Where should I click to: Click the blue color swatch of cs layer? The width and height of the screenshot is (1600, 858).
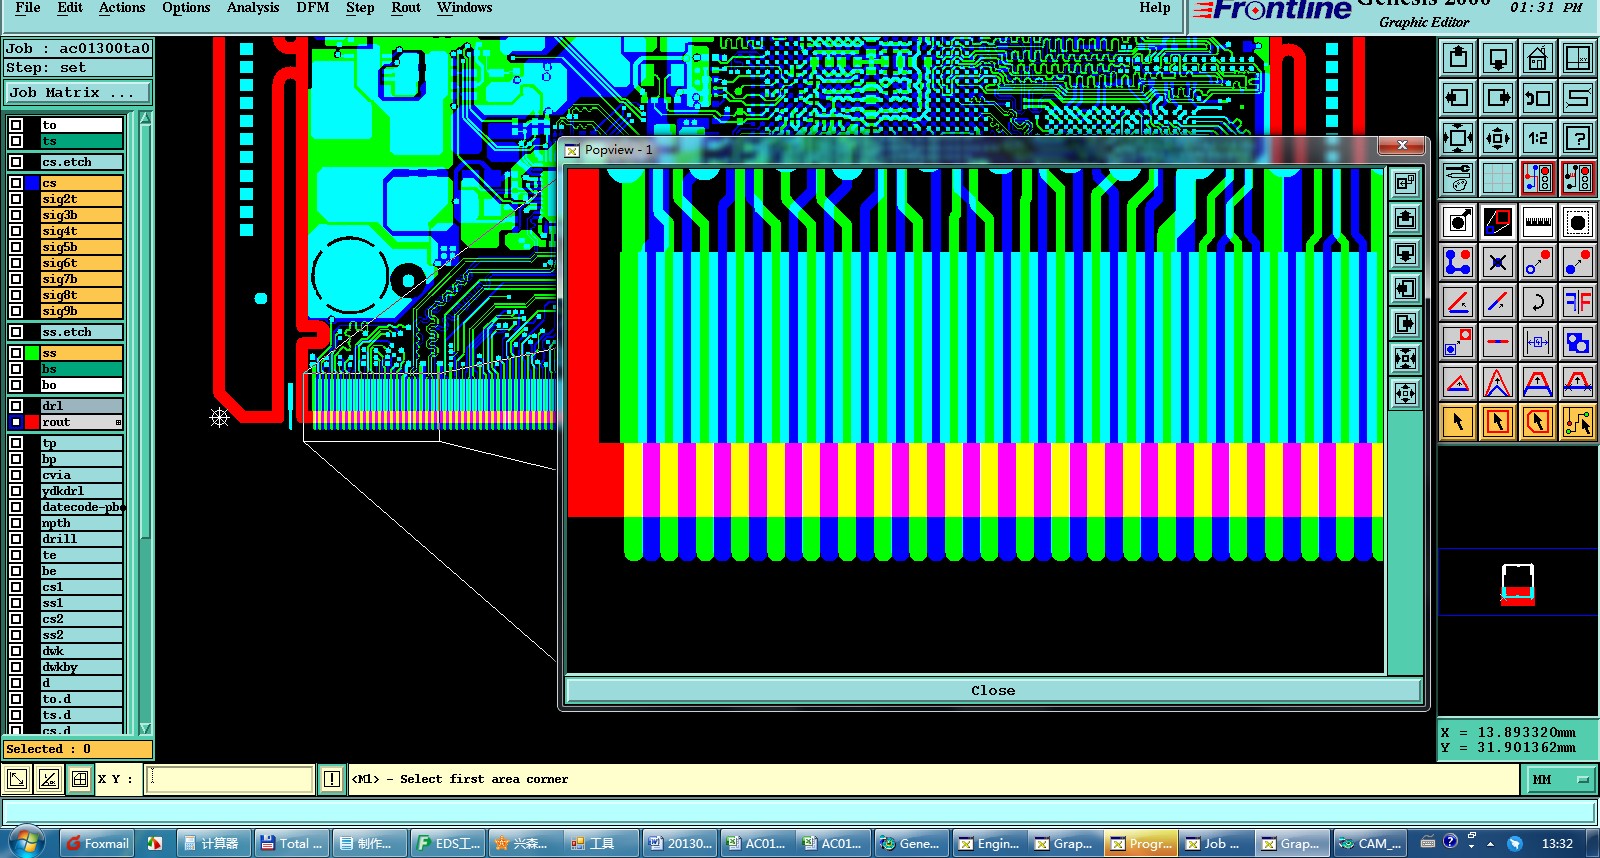click(x=32, y=183)
